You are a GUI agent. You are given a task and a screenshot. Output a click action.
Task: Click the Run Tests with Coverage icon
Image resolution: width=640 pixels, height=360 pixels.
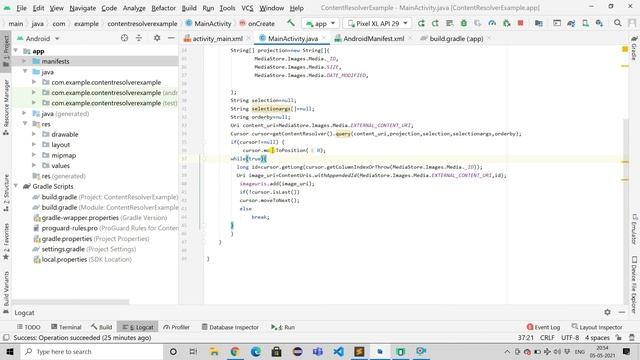(478, 23)
